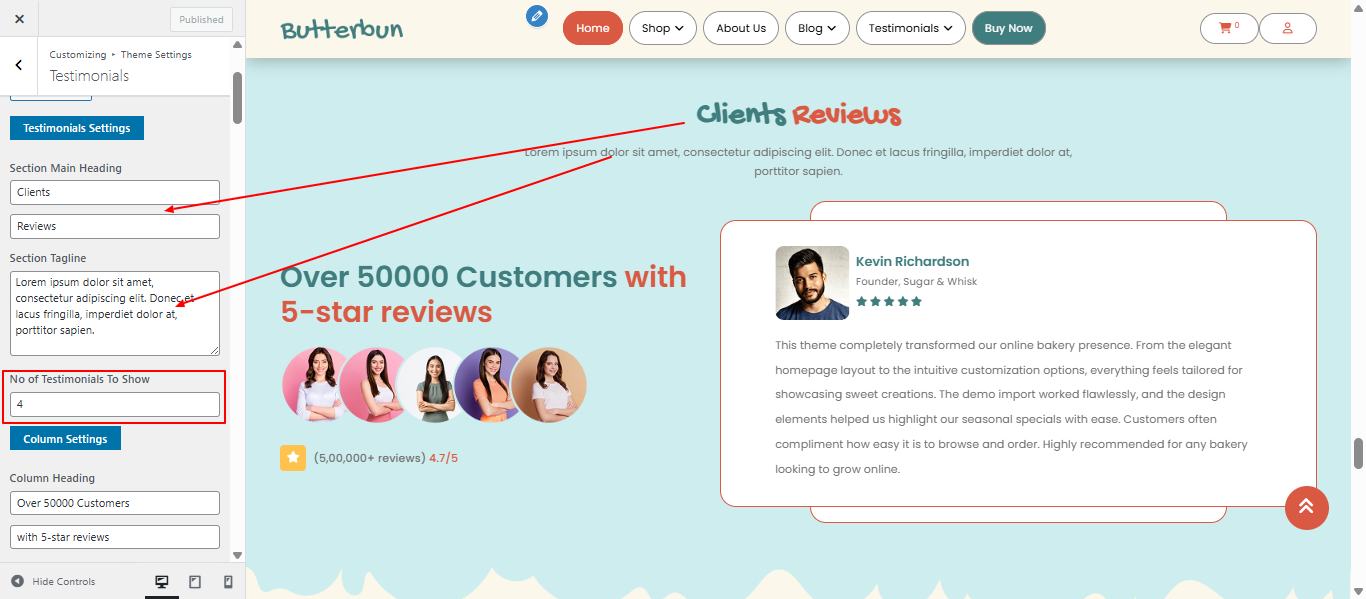Screen dimensions: 1366x599
Task: Open the About Us menu item
Action: [x=740, y=28]
